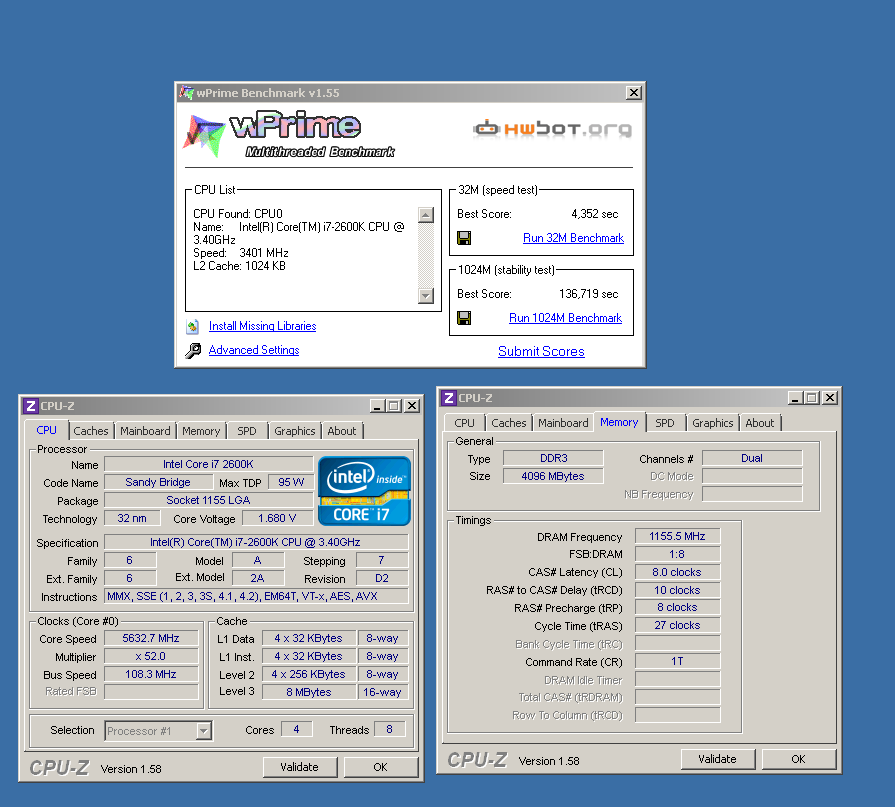Click the Core Voltage value 1.680 V
This screenshot has height=807, width=895.
(277, 518)
